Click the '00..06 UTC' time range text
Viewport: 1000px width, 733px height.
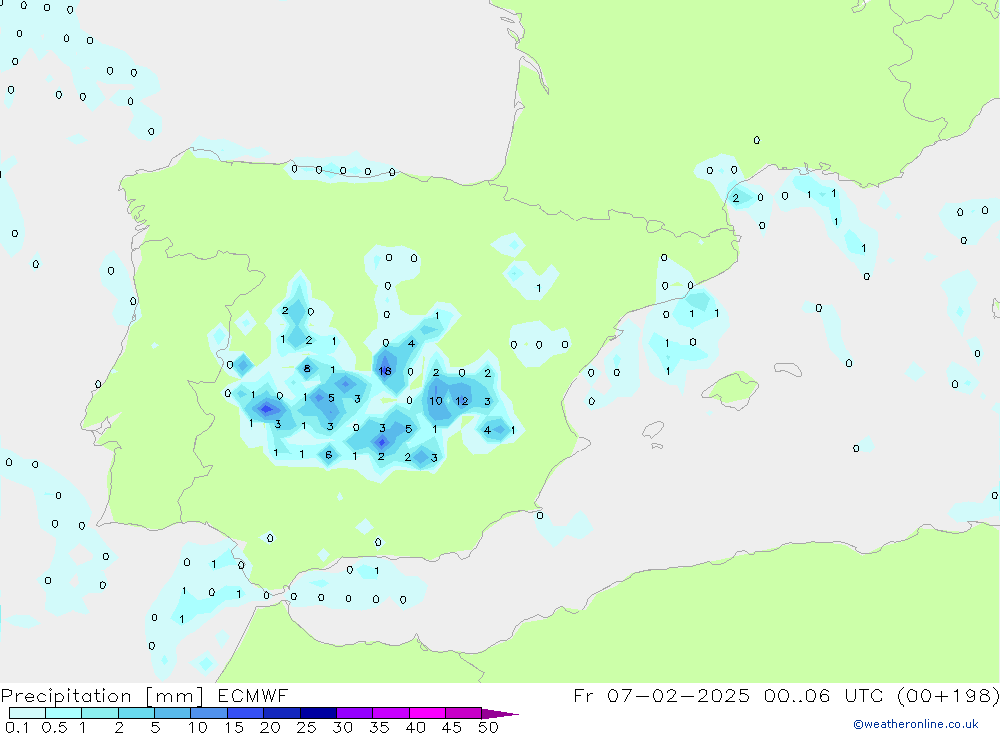[821, 695]
